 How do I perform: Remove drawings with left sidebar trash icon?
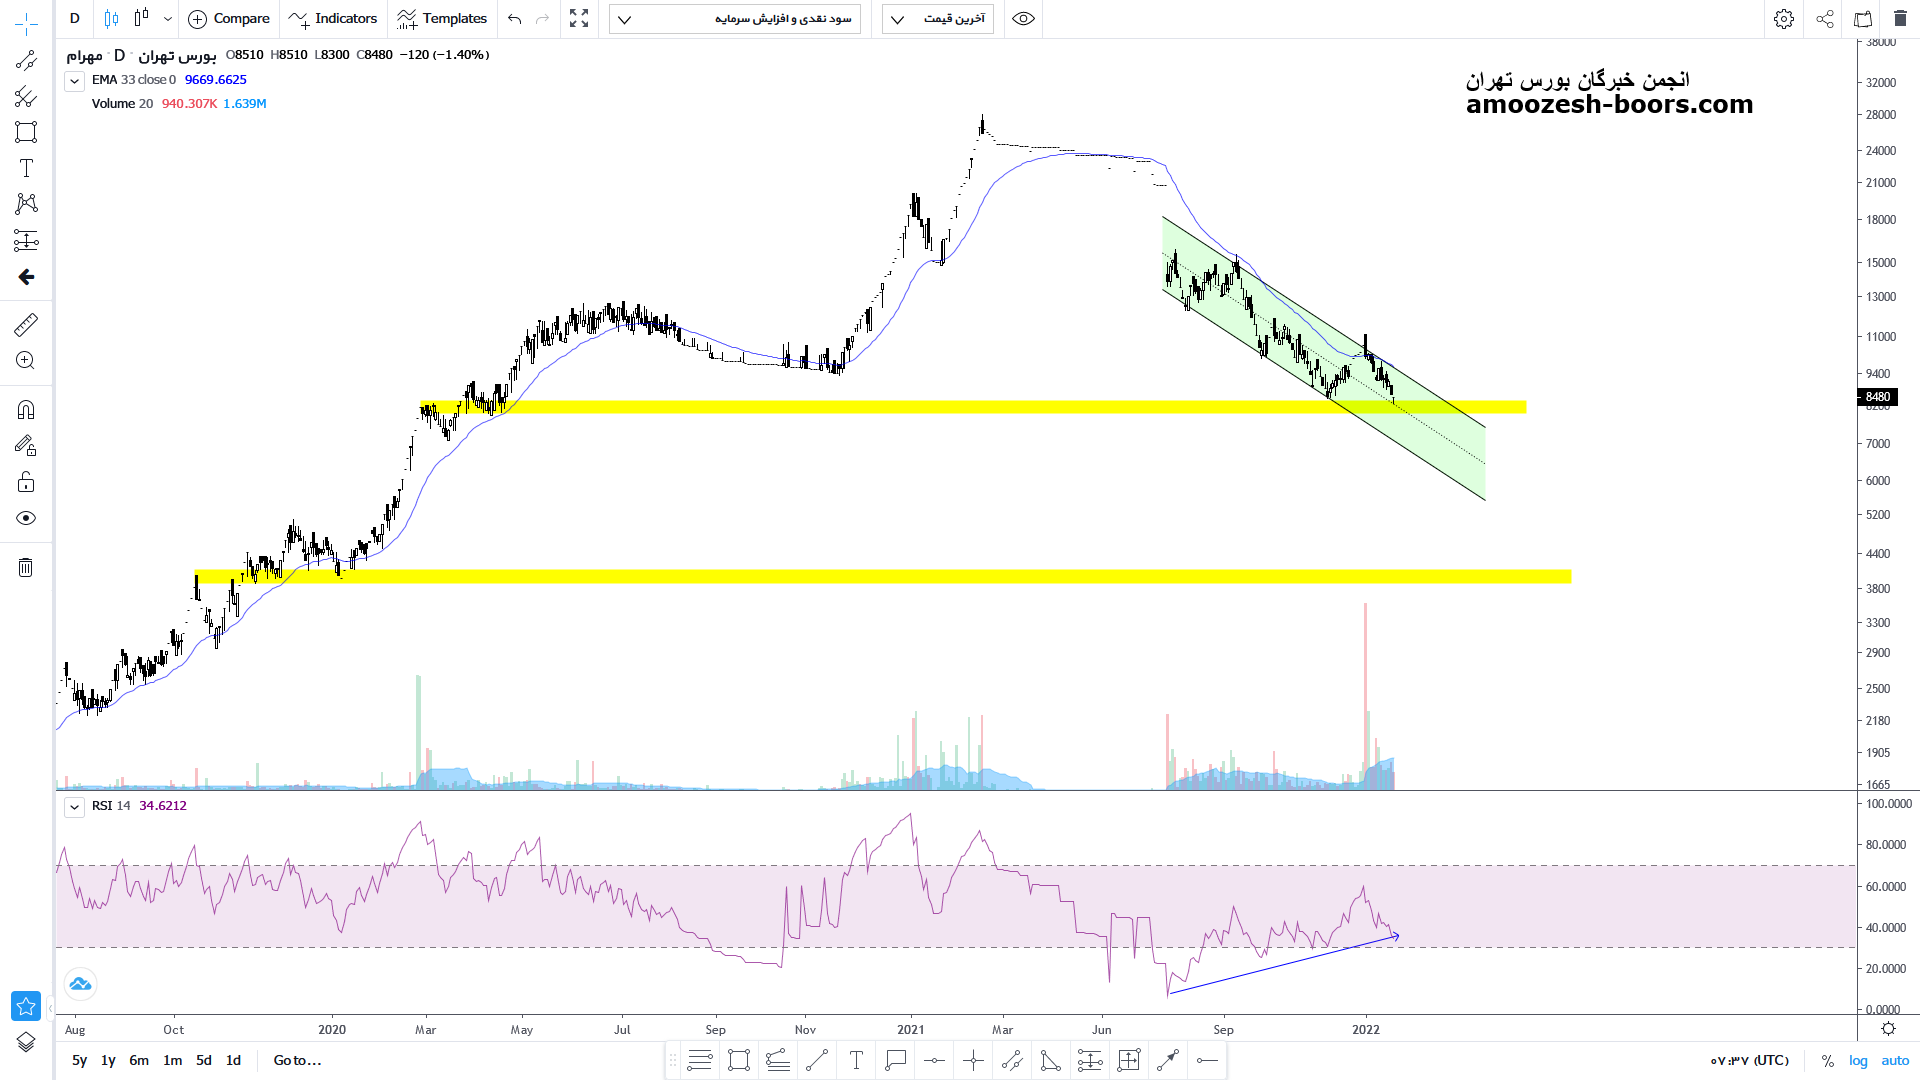pos(26,568)
